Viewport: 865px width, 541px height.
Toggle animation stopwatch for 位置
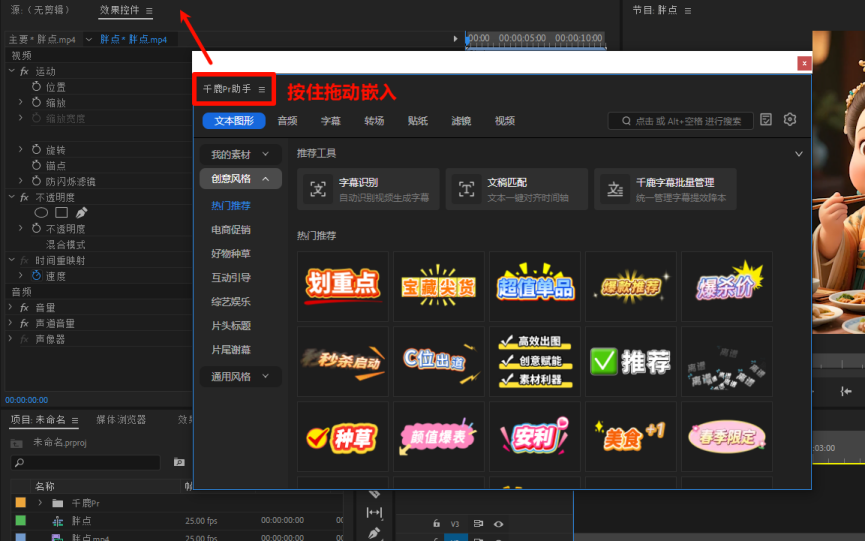pyautogui.click(x=36, y=87)
